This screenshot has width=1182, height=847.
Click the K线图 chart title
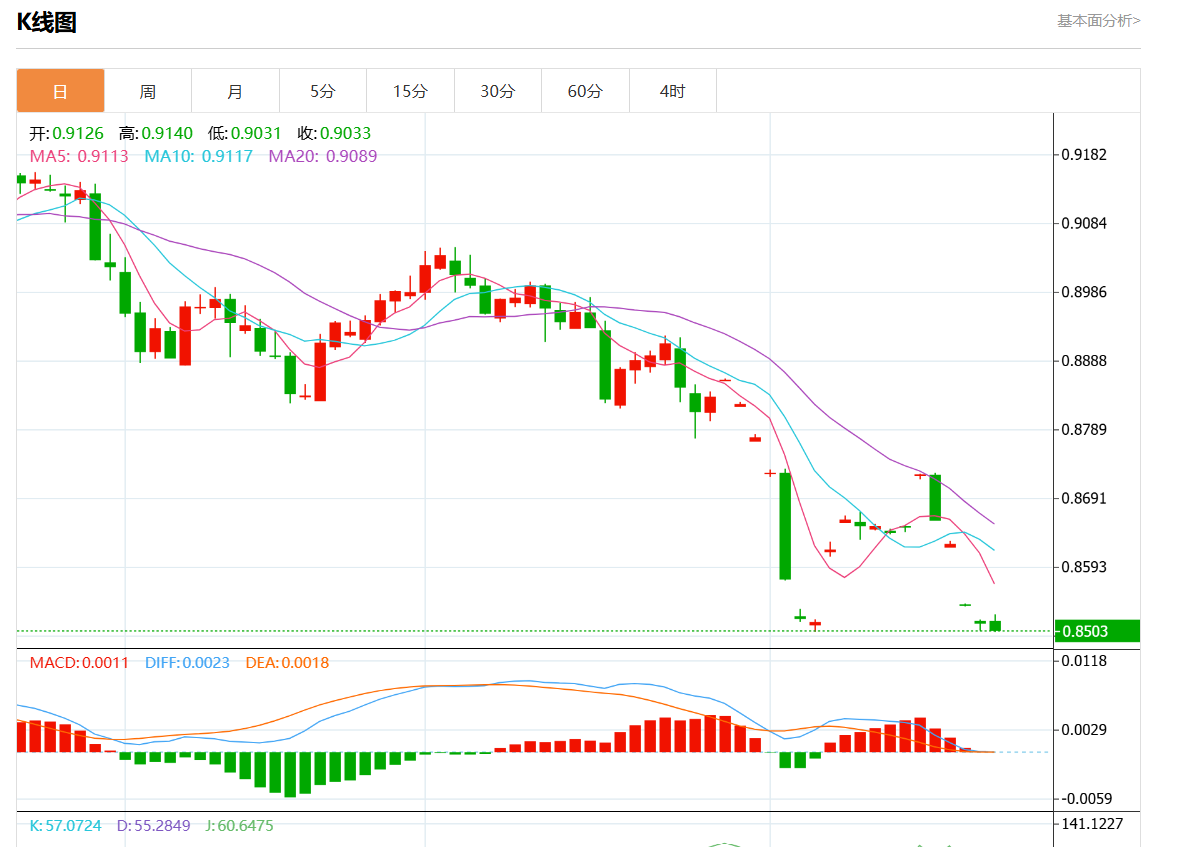46,22
